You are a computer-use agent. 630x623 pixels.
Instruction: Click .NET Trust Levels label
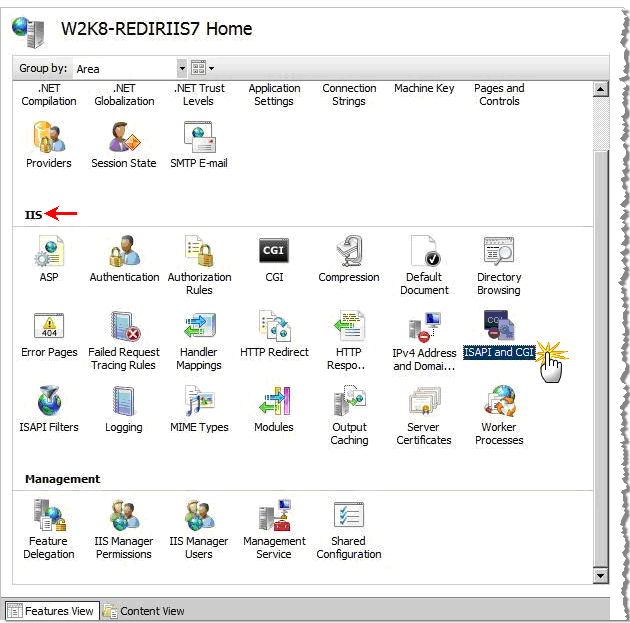[199, 95]
